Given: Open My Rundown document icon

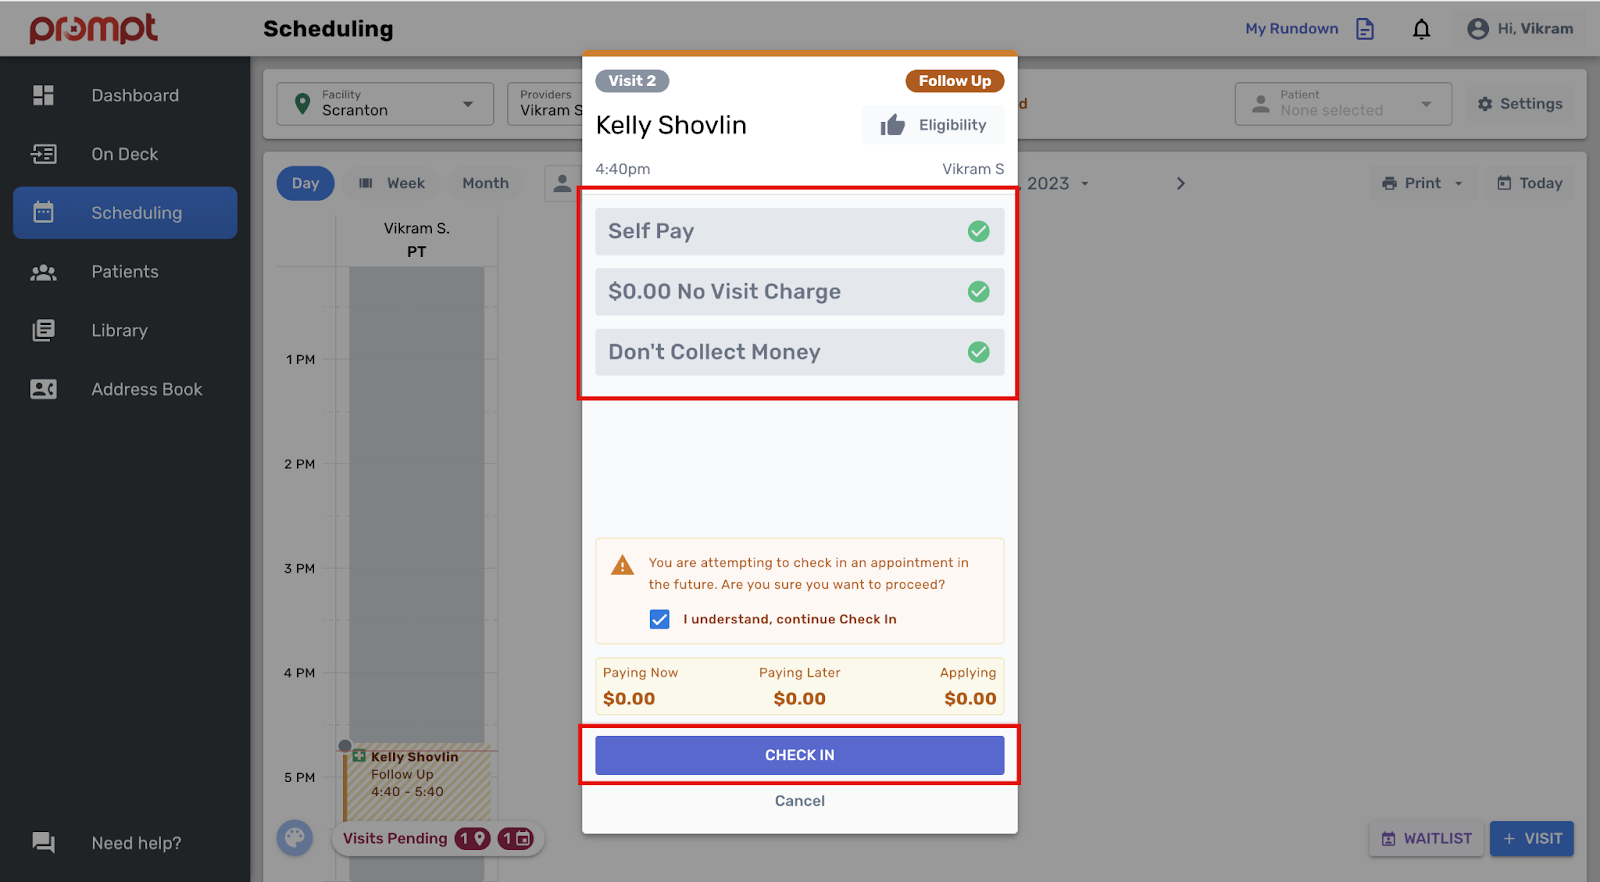Looking at the screenshot, I should [x=1365, y=29].
